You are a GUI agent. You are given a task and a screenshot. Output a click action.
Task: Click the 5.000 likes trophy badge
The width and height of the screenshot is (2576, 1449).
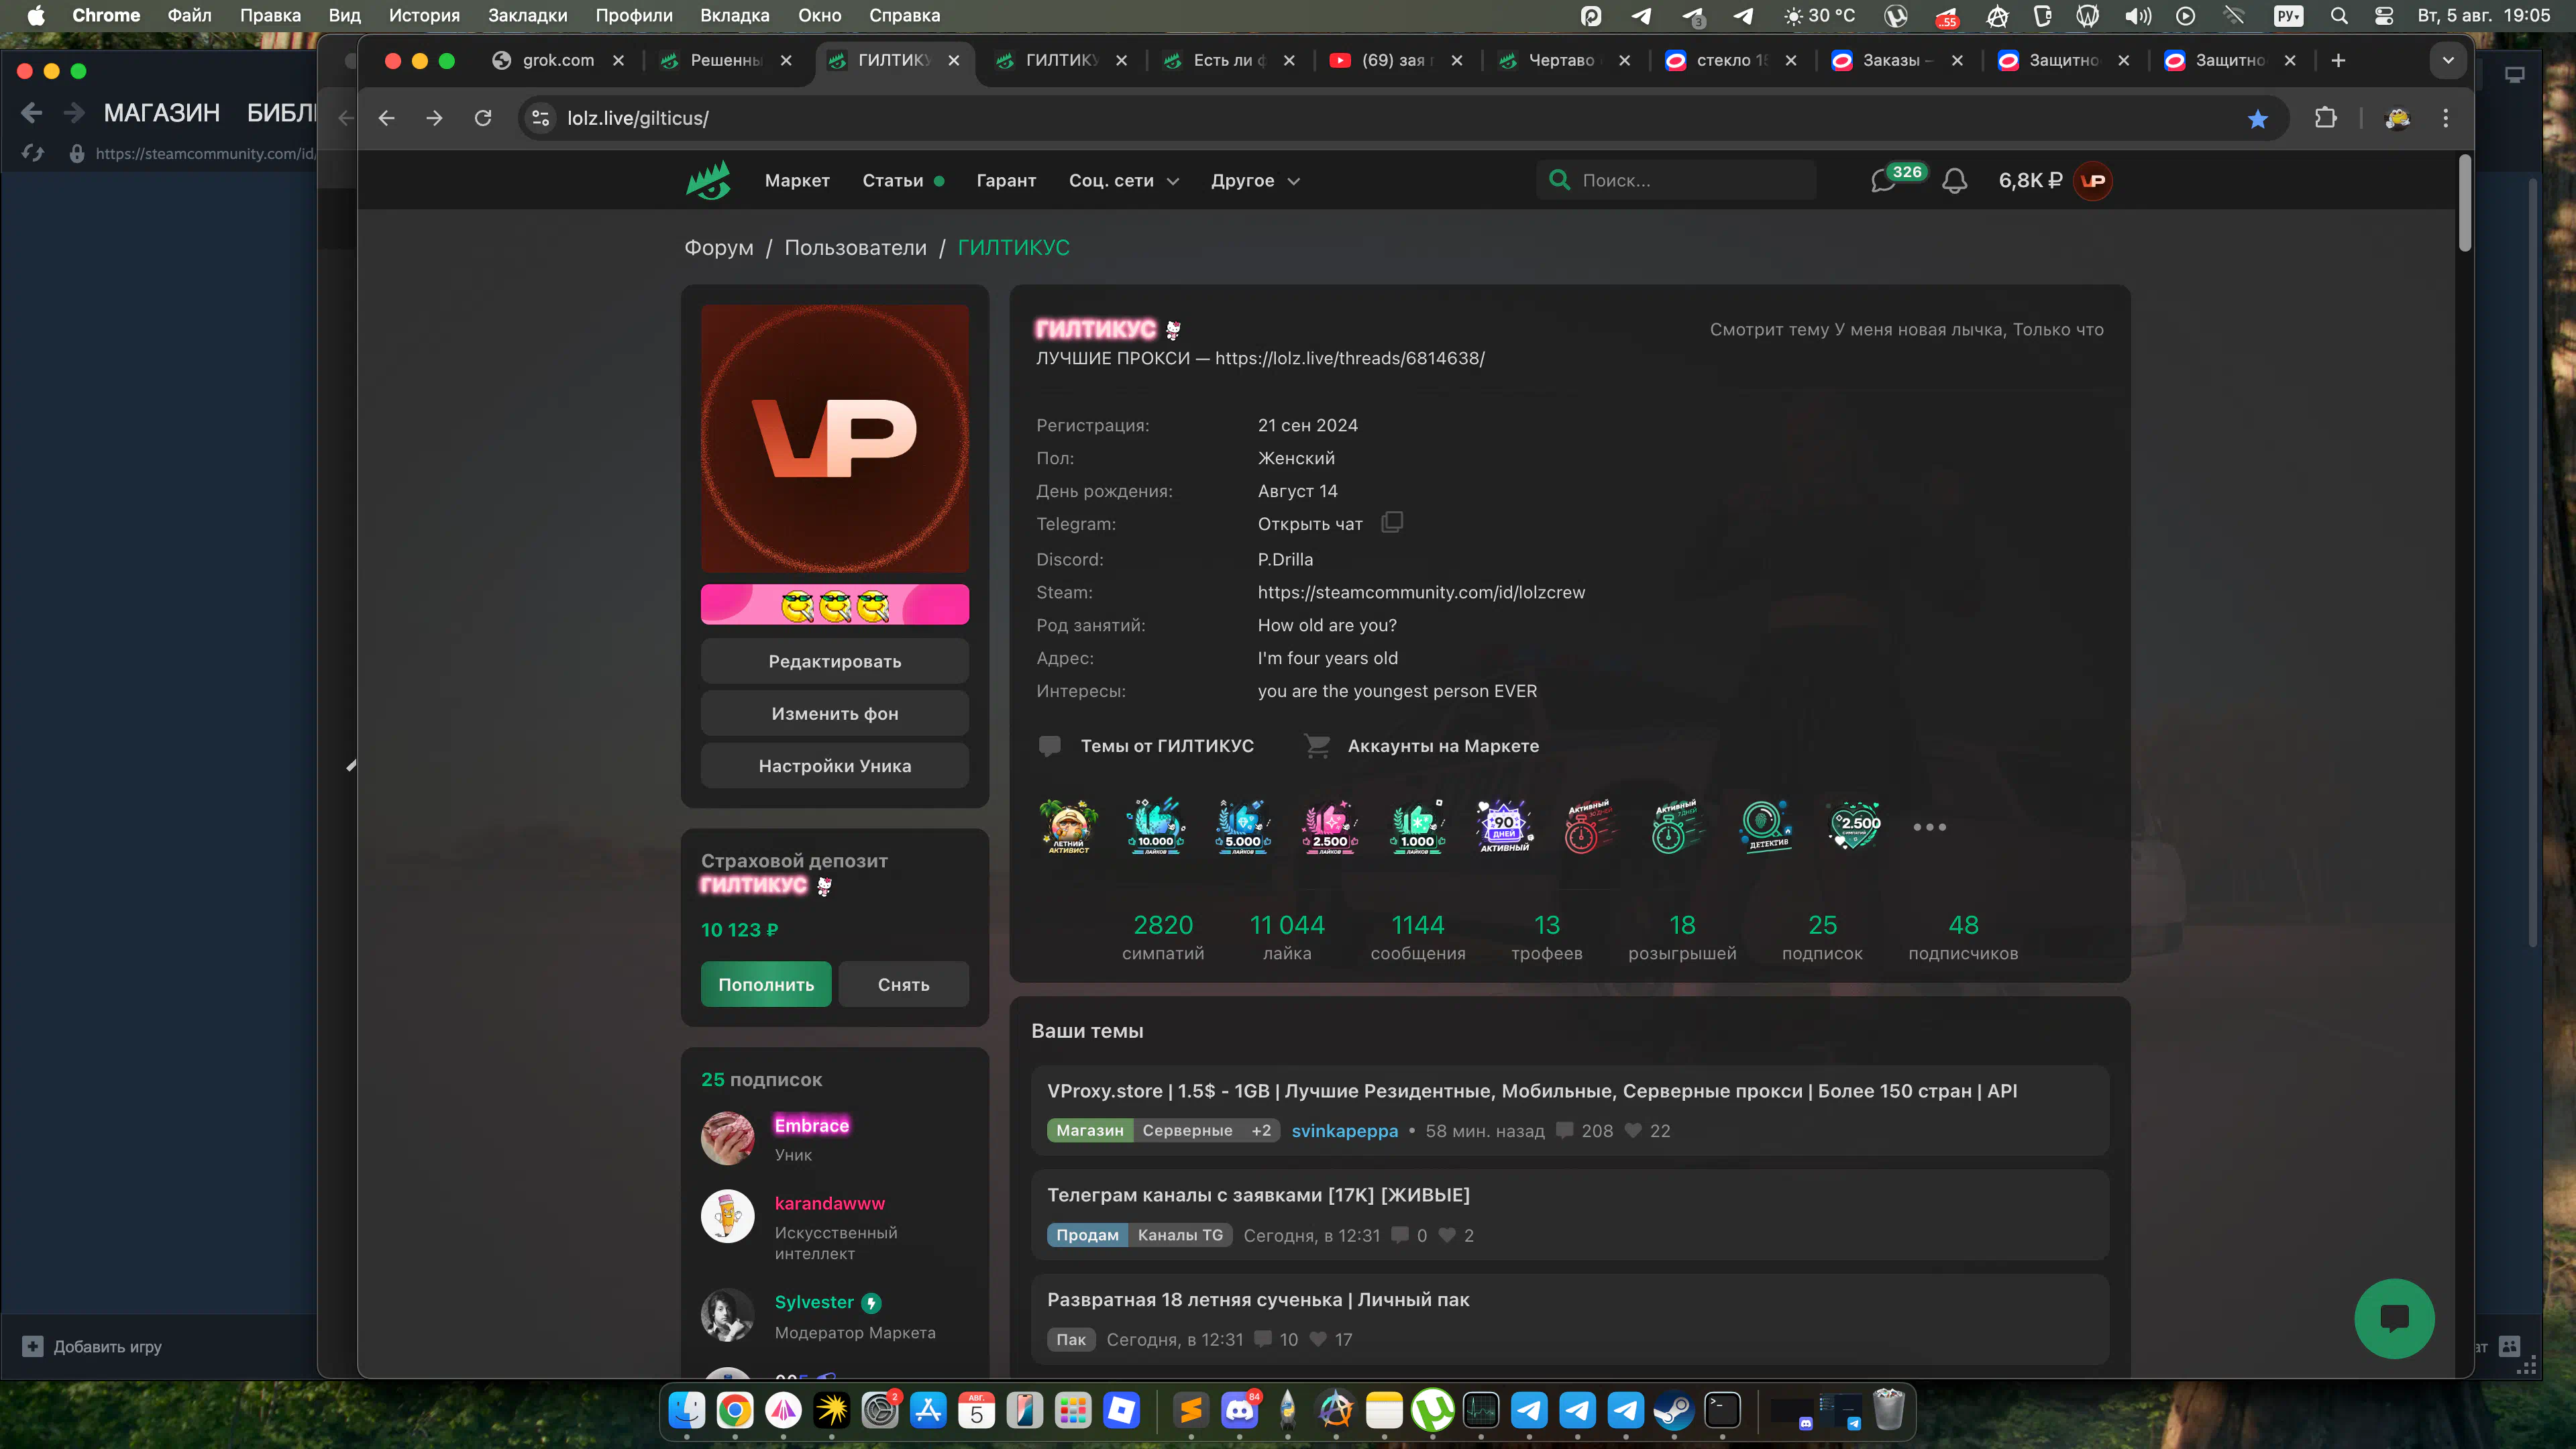[1243, 826]
